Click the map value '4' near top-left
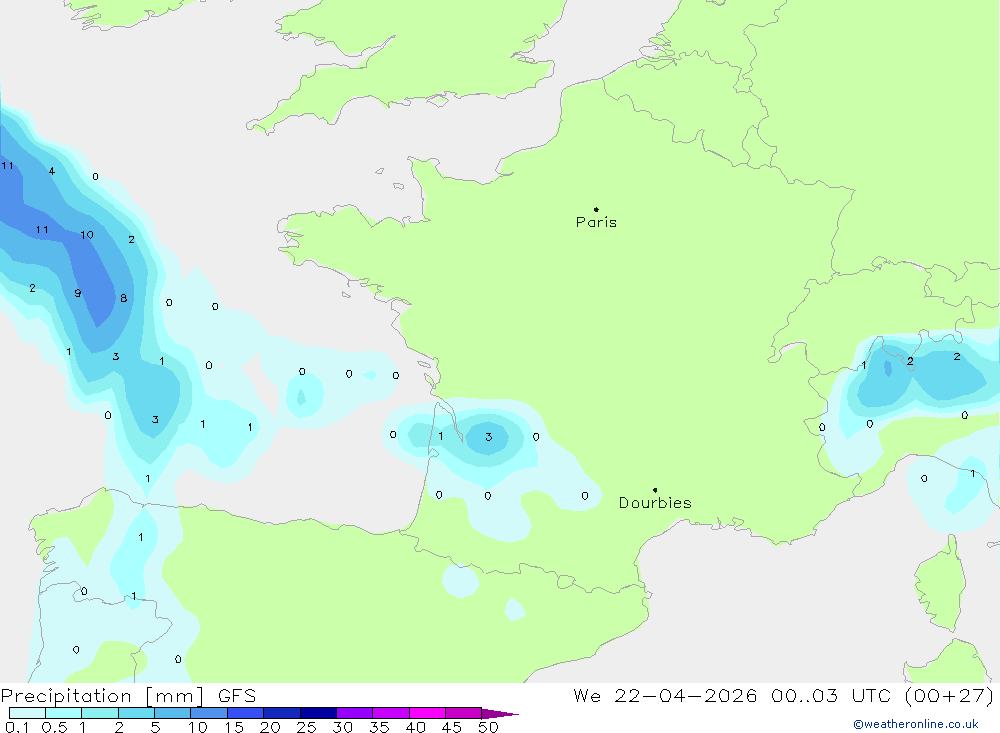Viewport: 1000px width, 733px height. (52, 171)
